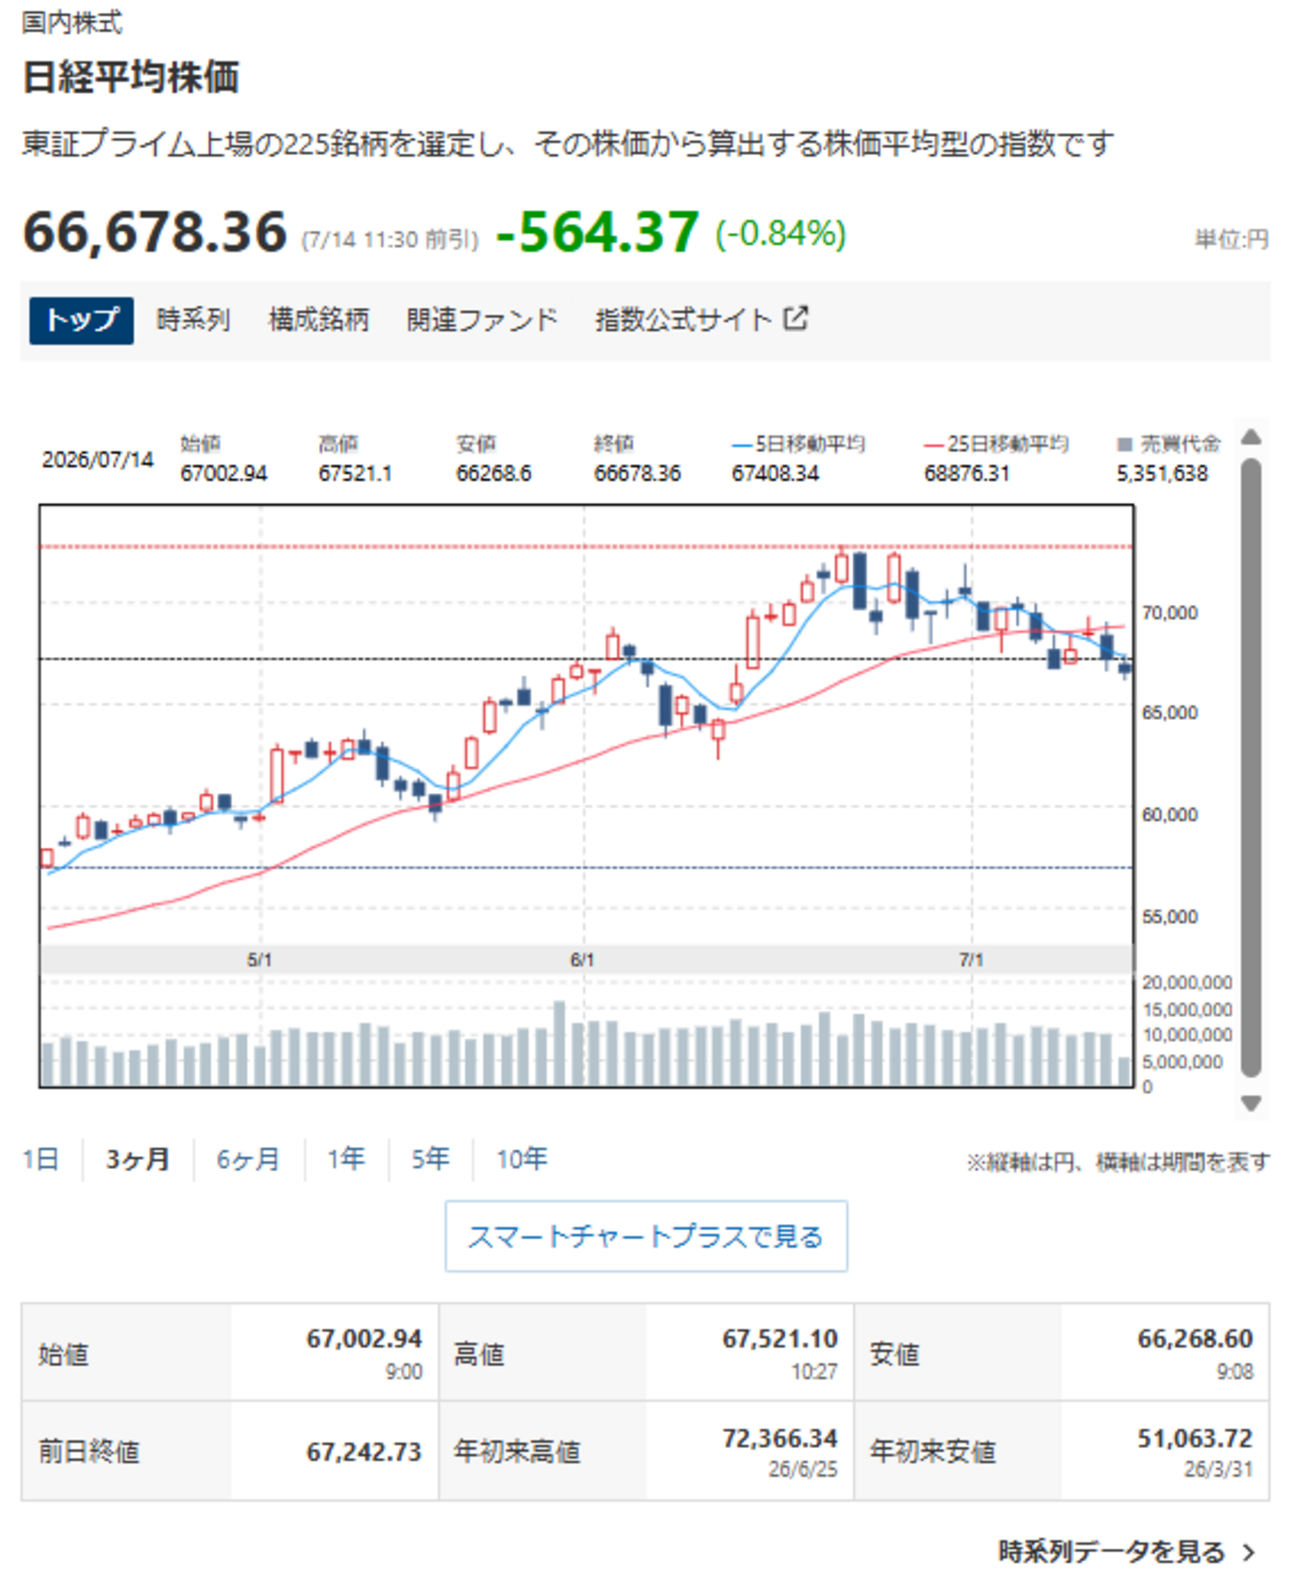The width and height of the screenshot is (1300, 1572).
Task: Click the chevron arrow after 時系列データを見る
Action: click(x=1249, y=1551)
